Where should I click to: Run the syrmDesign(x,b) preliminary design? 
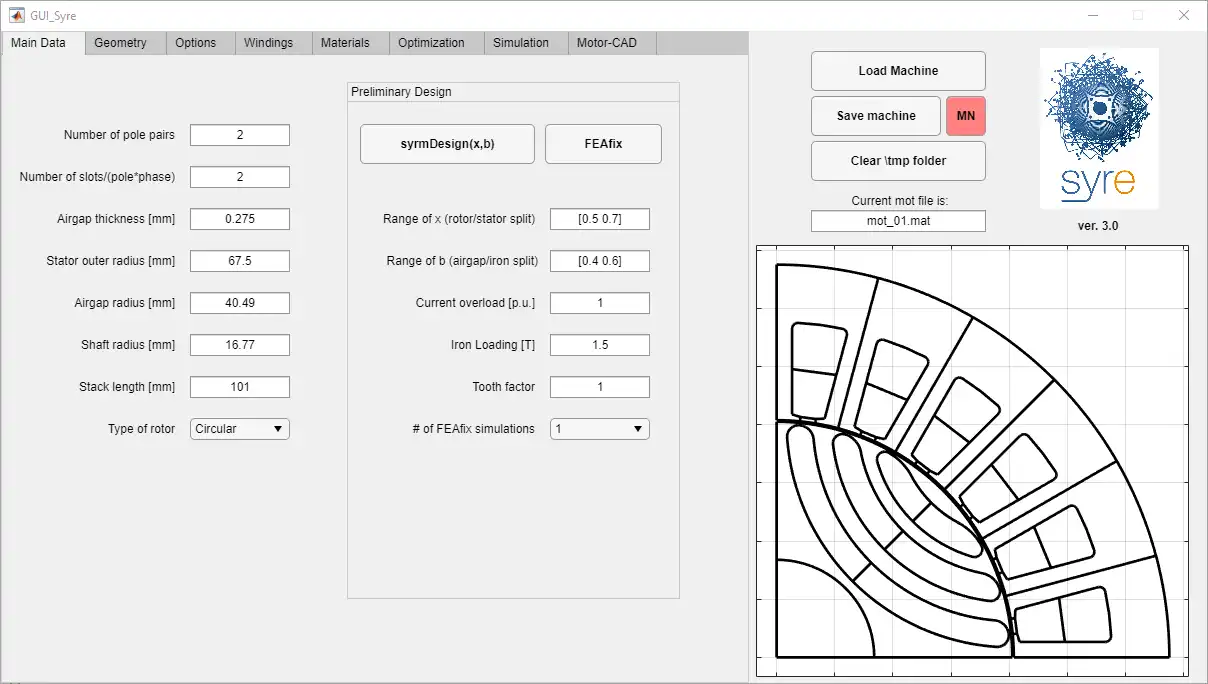(447, 143)
